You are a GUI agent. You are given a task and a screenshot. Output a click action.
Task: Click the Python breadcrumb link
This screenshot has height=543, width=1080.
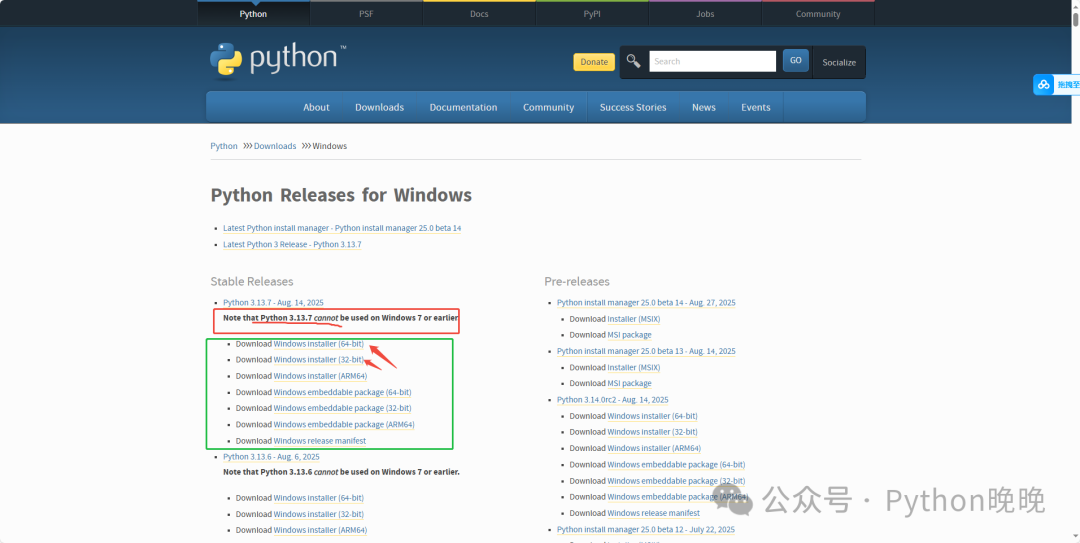coord(224,146)
